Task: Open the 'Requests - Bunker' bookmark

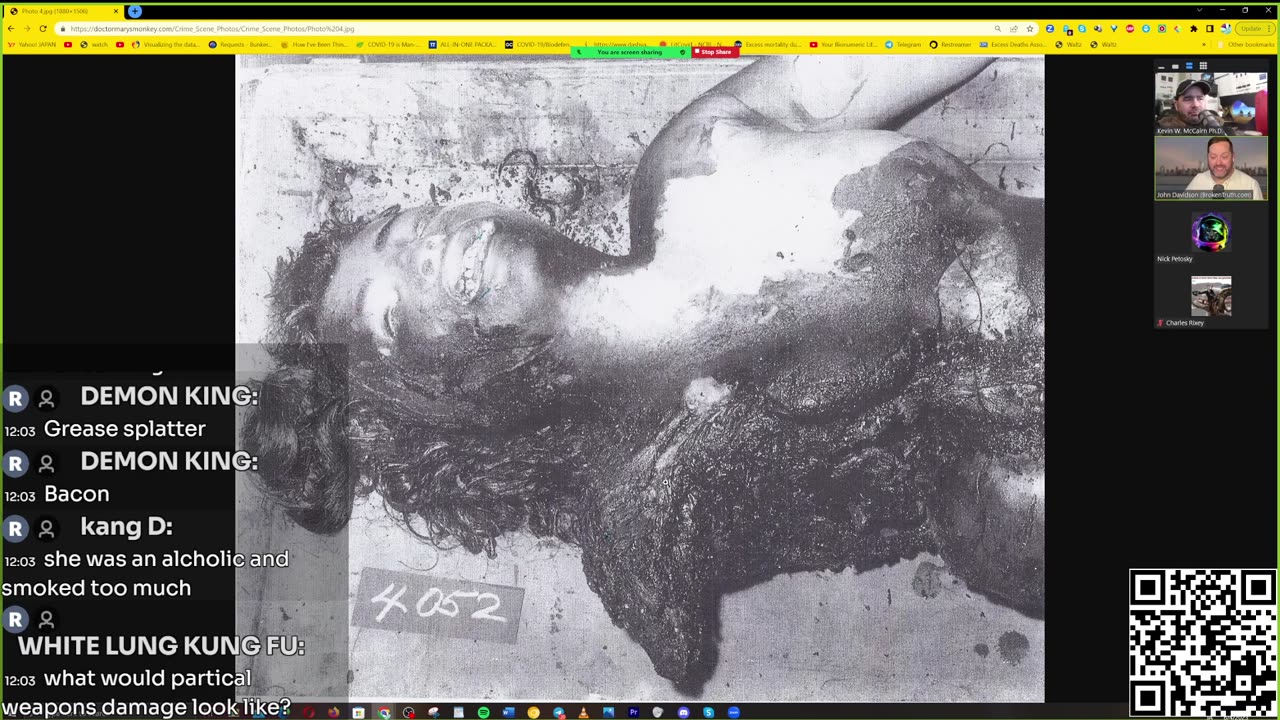Action: pos(240,45)
